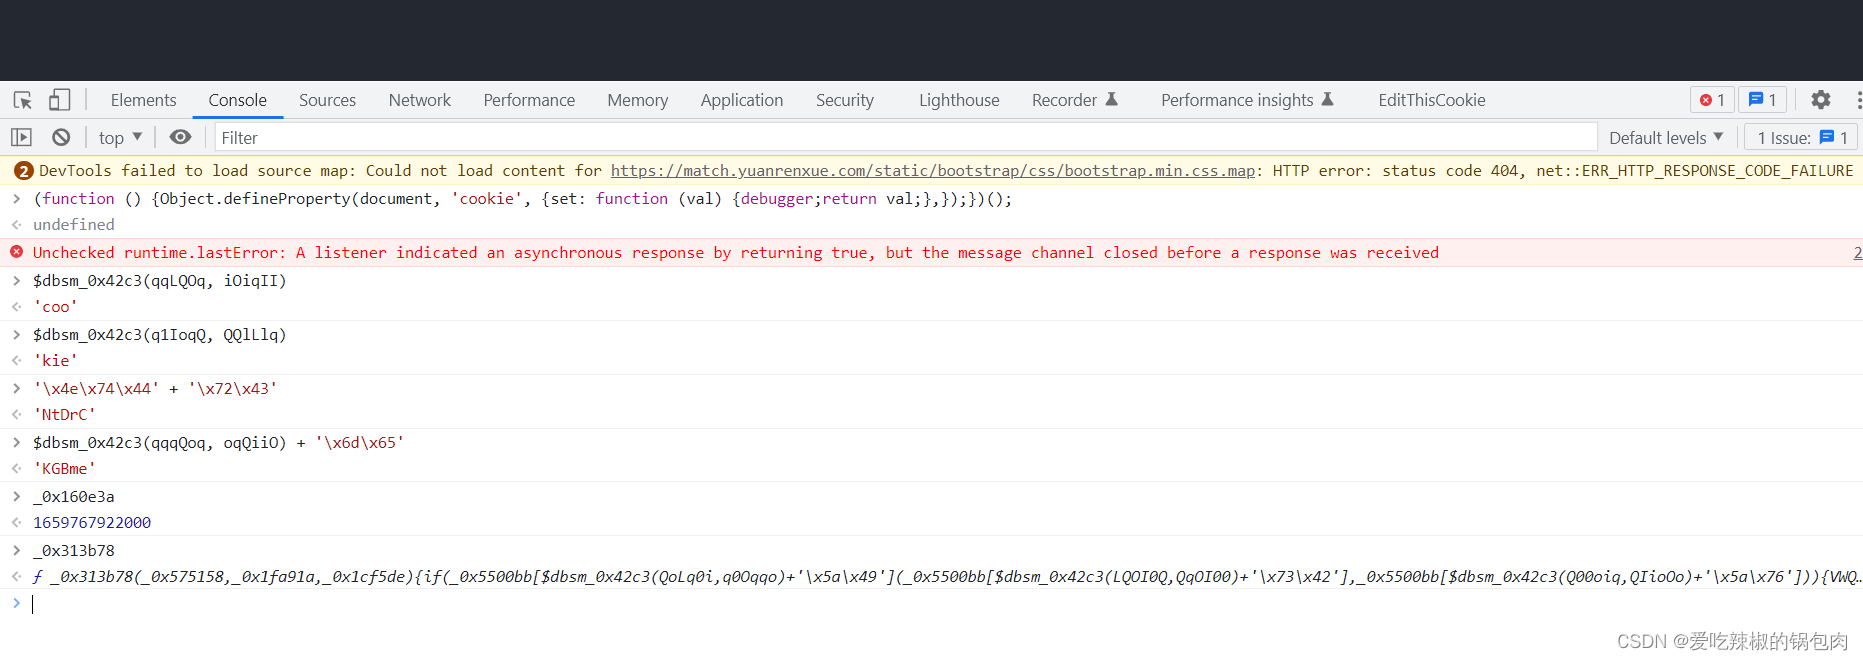Expand the $dbsm_0x42c3(q1IoqQ, QQlLlq) input row
The width and height of the screenshot is (1863, 660).
(x=17, y=334)
